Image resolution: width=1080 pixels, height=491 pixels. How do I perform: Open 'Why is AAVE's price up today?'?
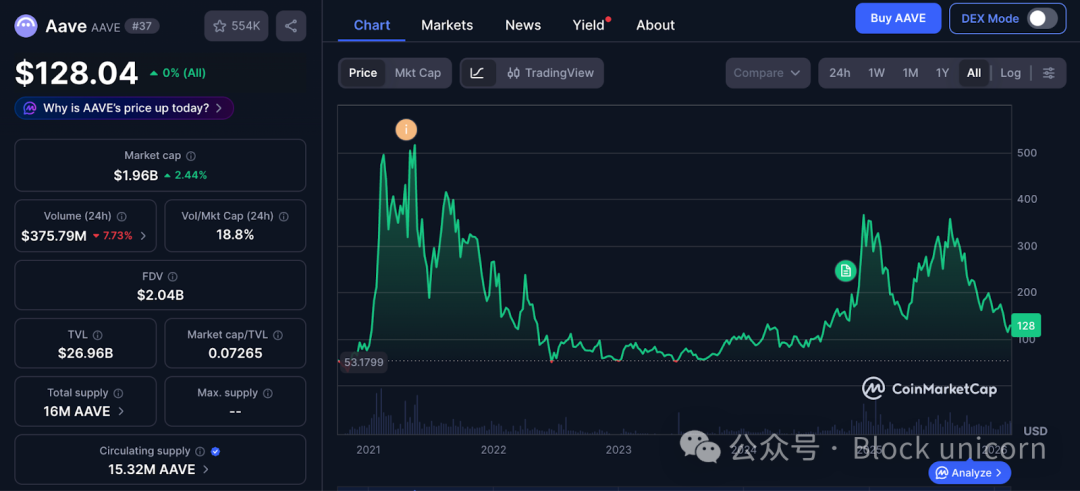125,108
